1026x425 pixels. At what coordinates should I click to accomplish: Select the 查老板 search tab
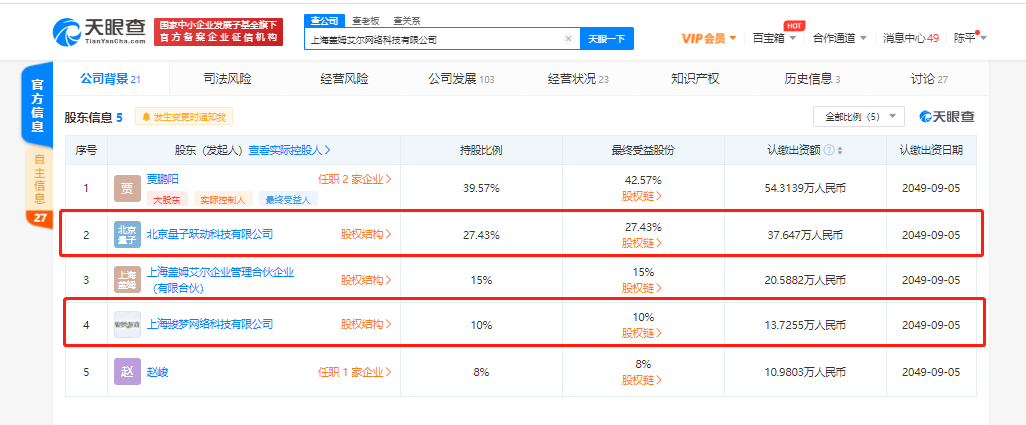pos(365,21)
